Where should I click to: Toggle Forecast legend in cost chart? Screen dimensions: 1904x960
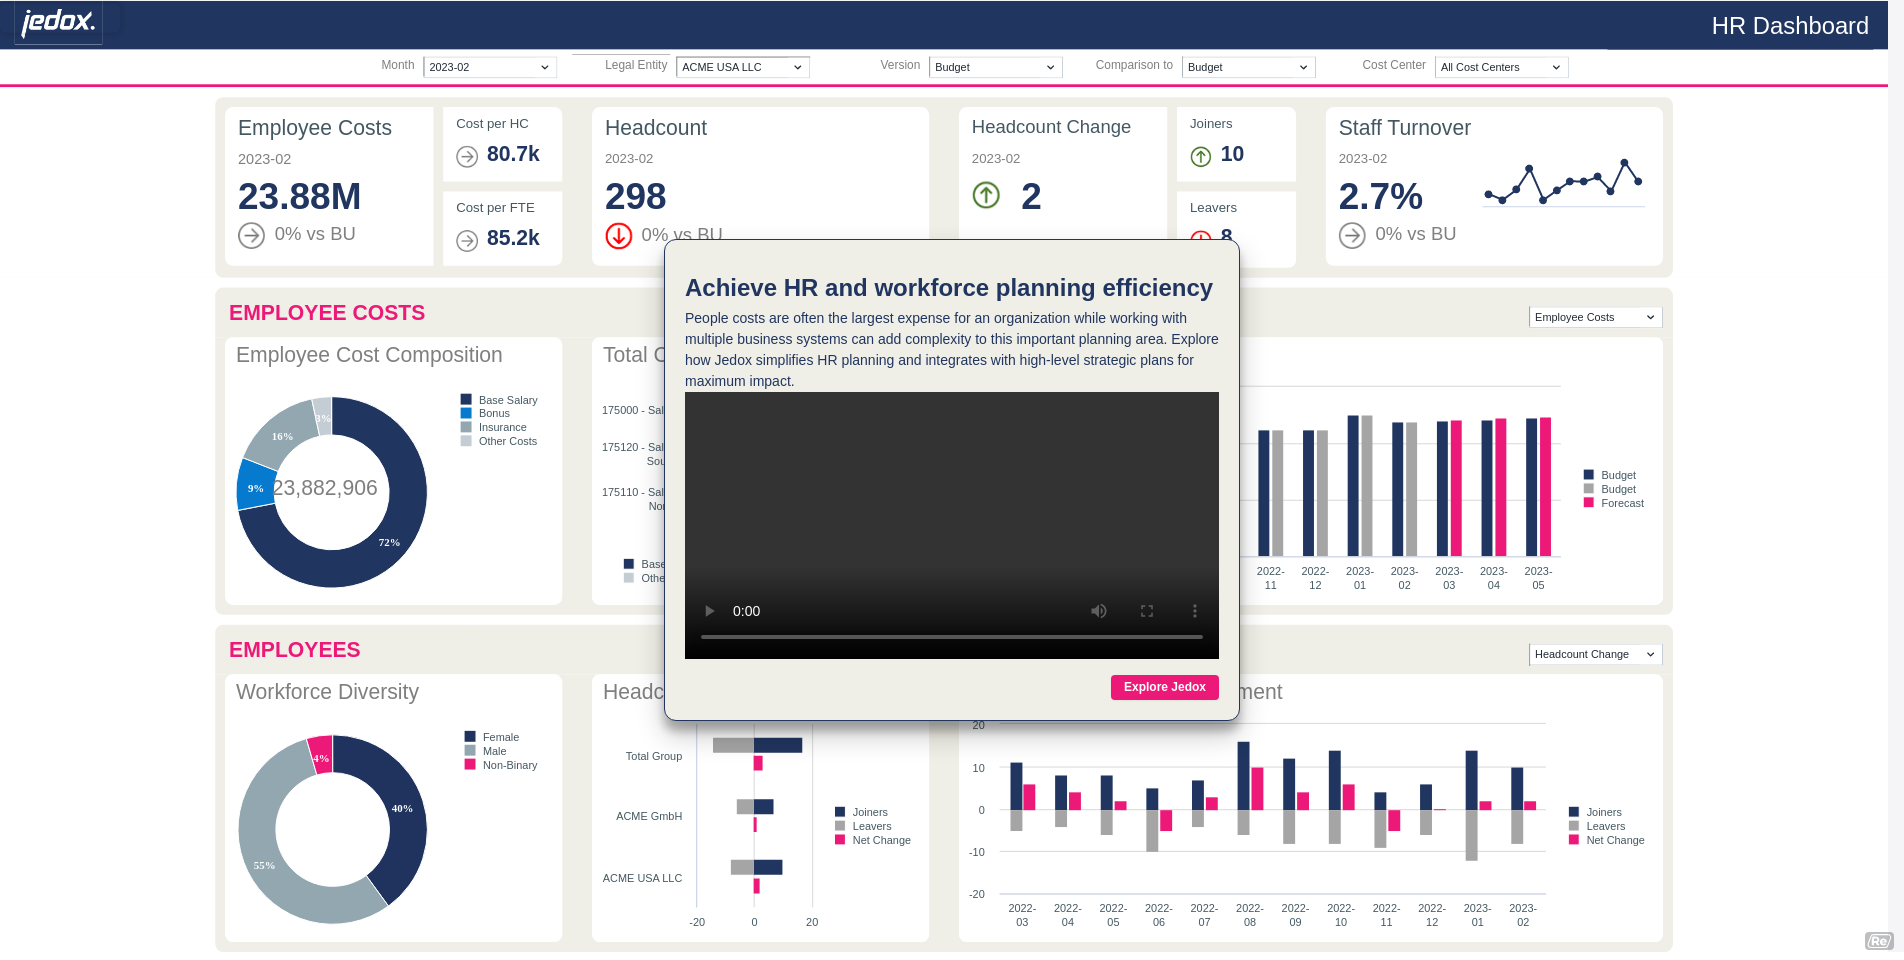click(x=1621, y=503)
